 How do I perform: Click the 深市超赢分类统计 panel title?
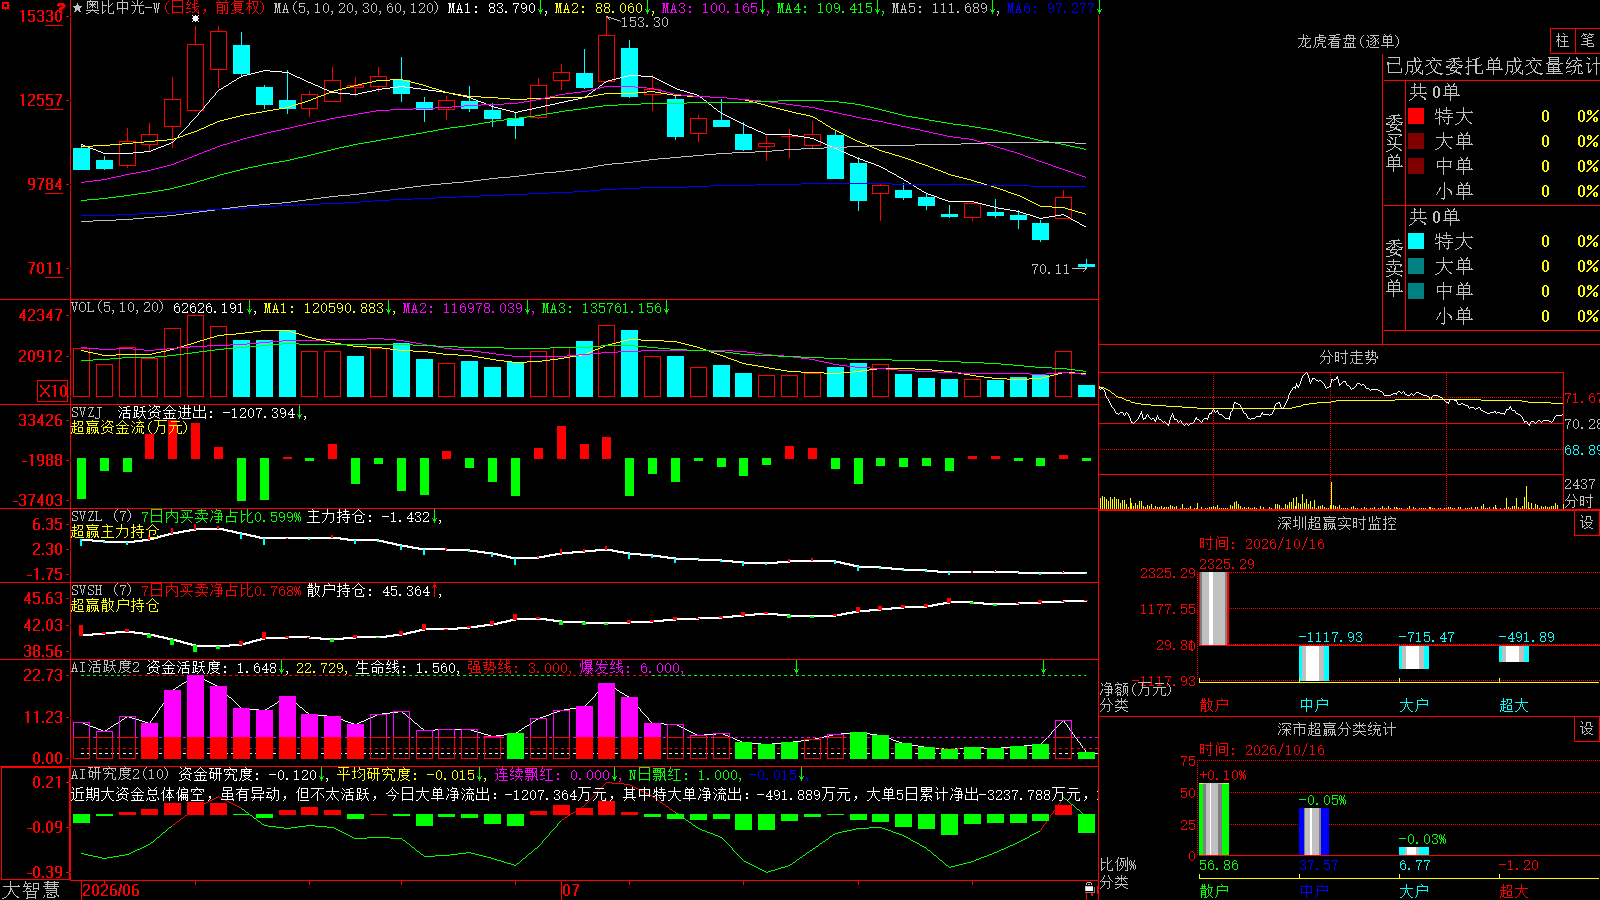(x=1337, y=729)
